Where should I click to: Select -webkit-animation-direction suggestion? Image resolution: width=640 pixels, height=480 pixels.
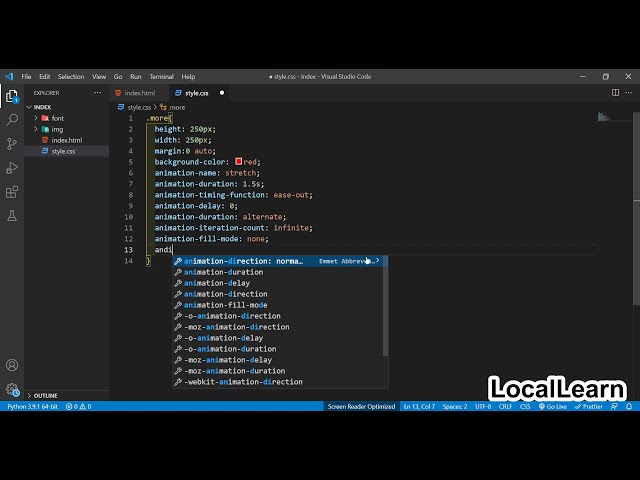pos(278,382)
